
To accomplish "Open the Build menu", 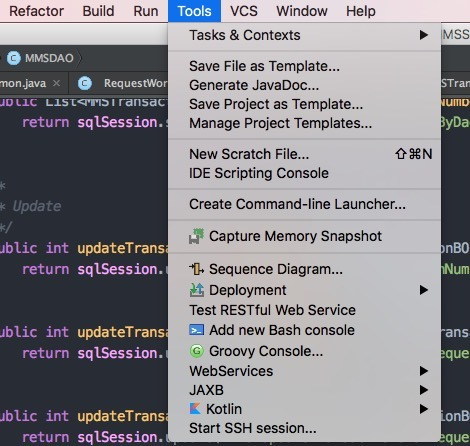I will point(98,11).
